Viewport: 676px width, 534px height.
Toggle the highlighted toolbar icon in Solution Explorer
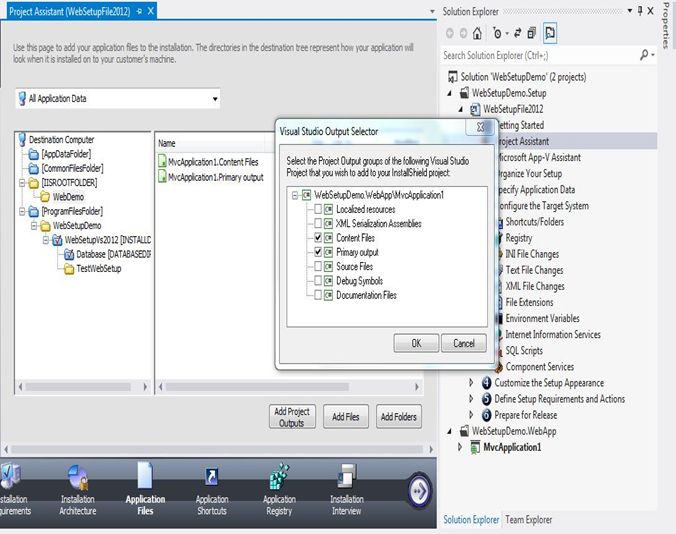550,33
